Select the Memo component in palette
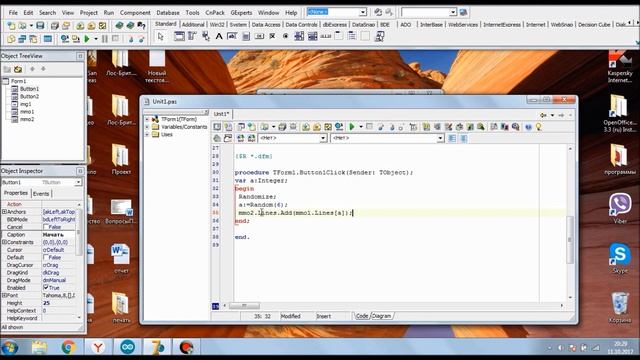 pos(246,36)
